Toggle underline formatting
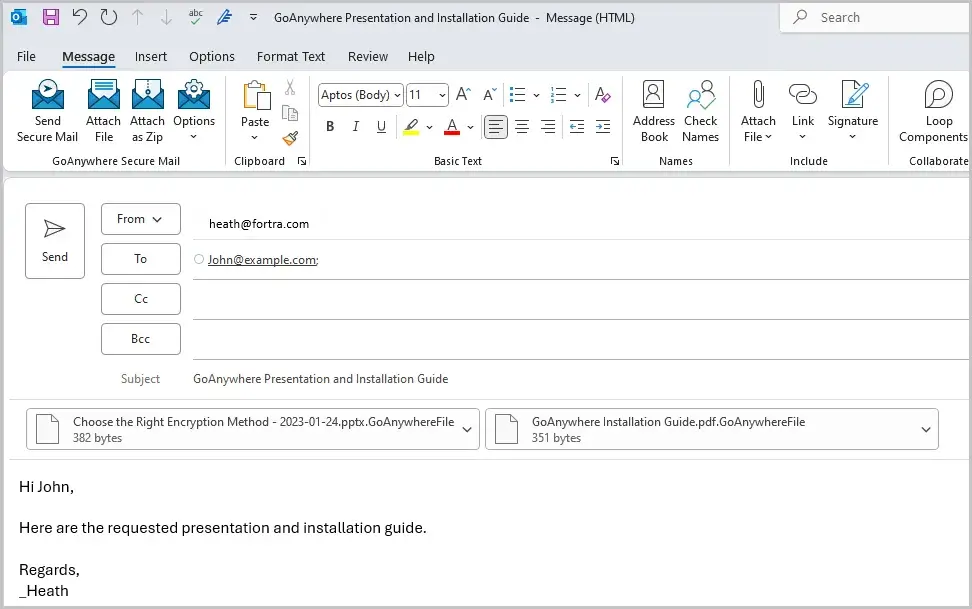The width and height of the screenshot is (972, 609). (381, 127)
